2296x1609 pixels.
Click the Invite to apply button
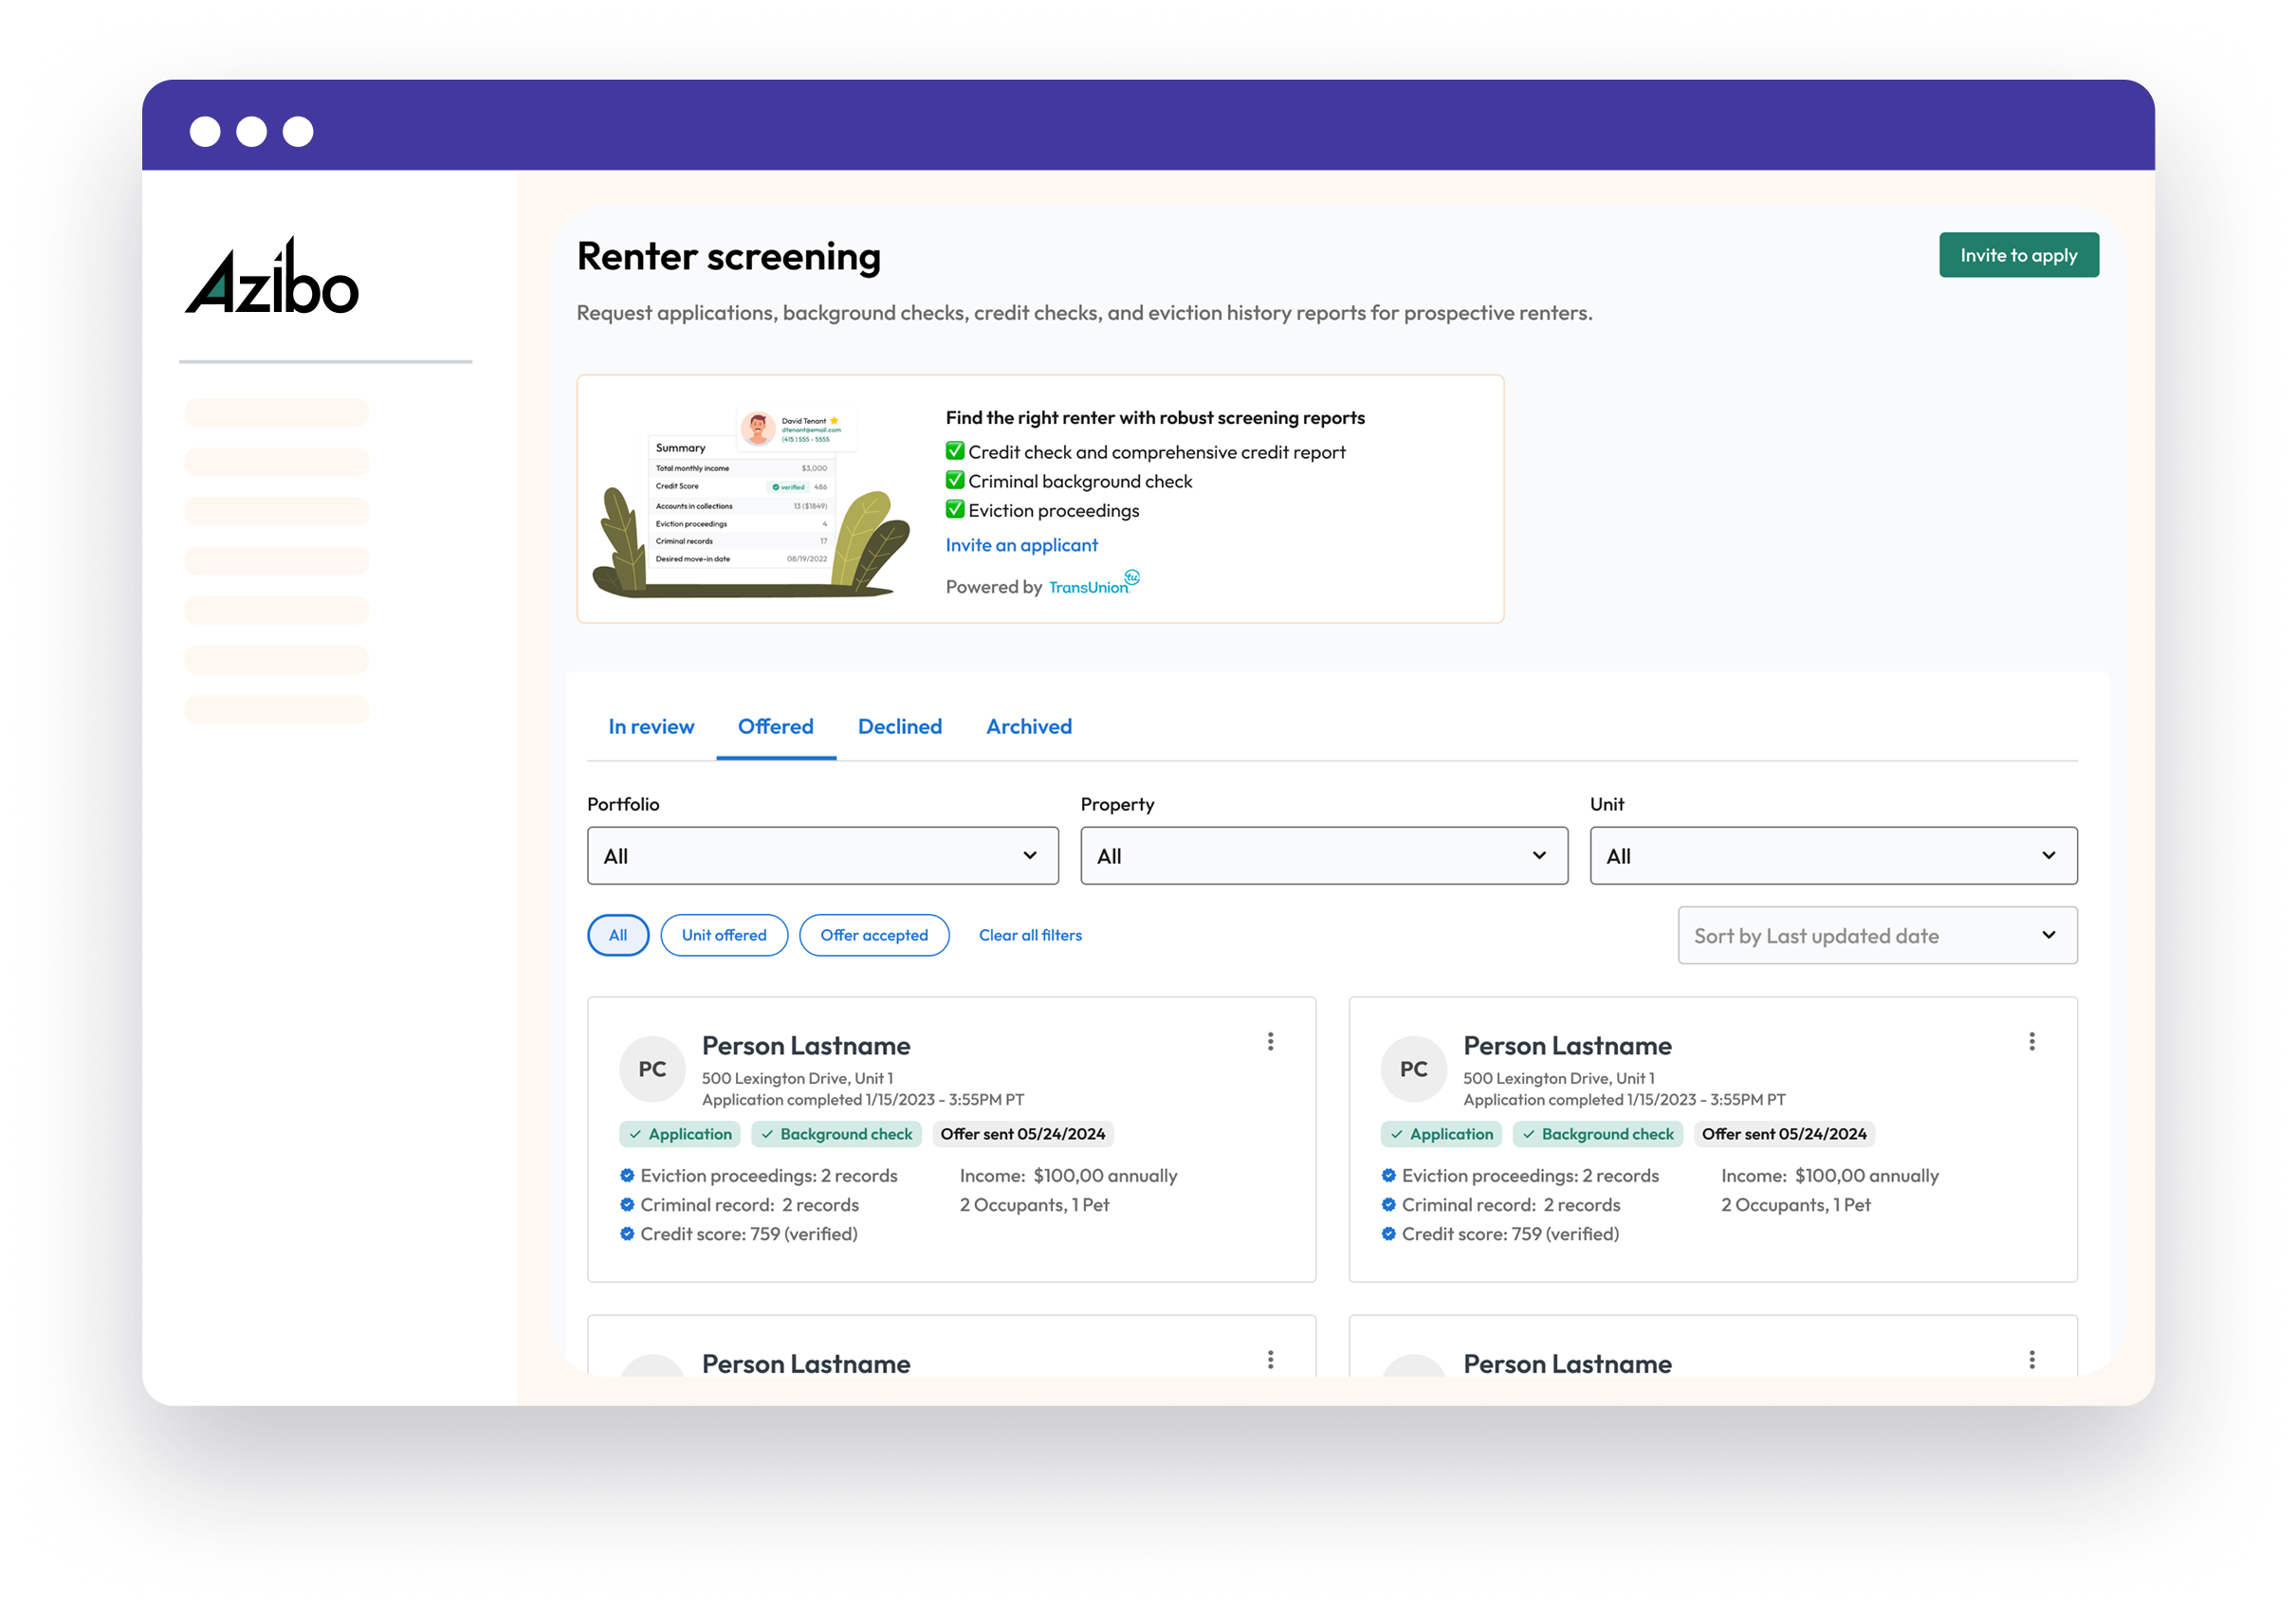pyautogui.click(x=2018, y=255)
